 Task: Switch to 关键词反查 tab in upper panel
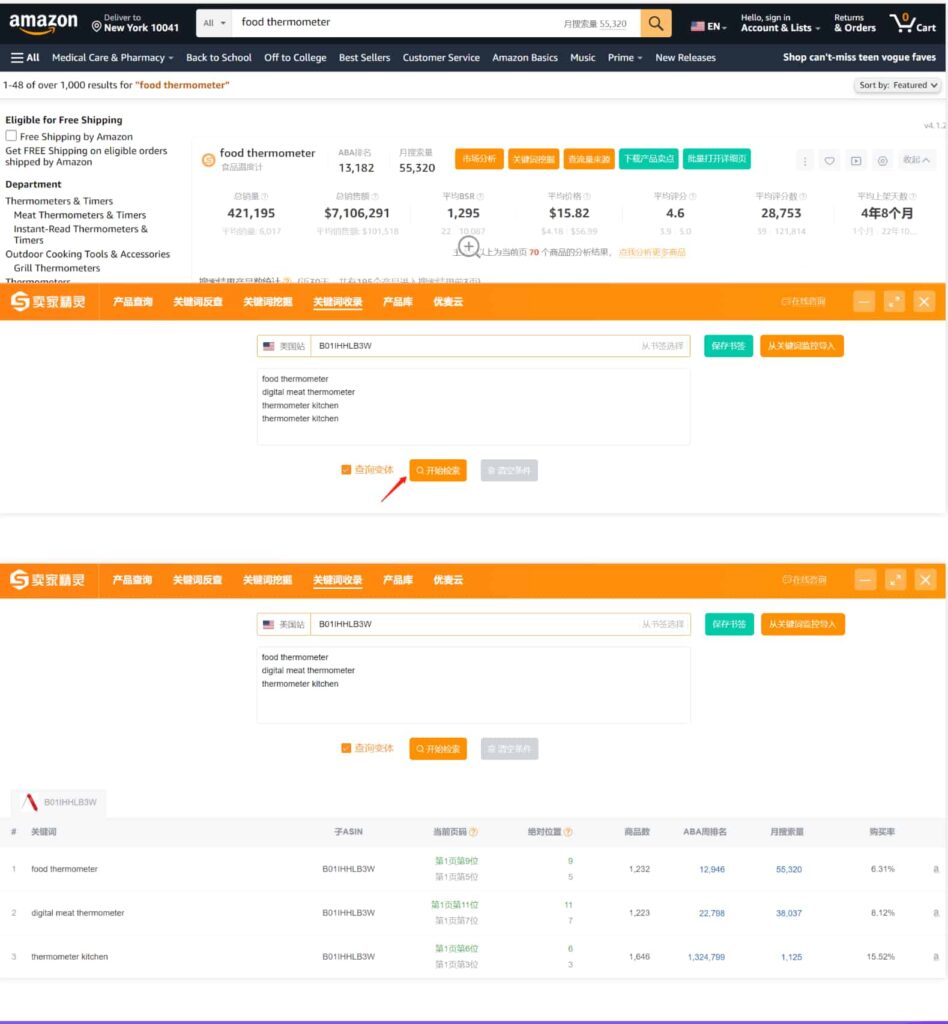coord(198,301)
